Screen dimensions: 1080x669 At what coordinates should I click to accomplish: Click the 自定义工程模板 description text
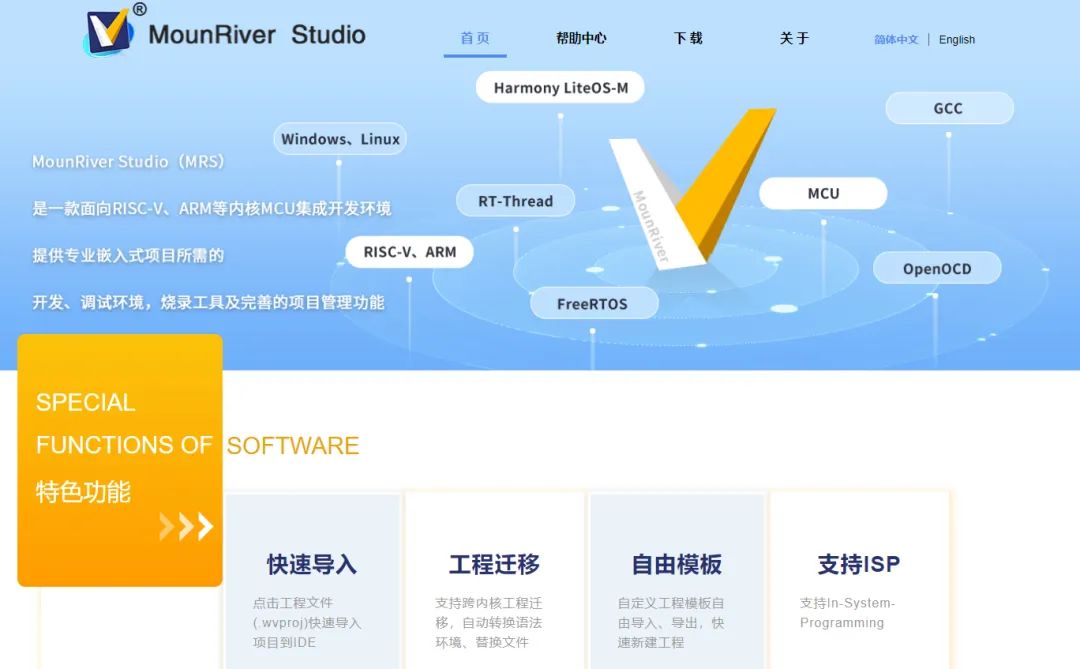tap(671, 623)
